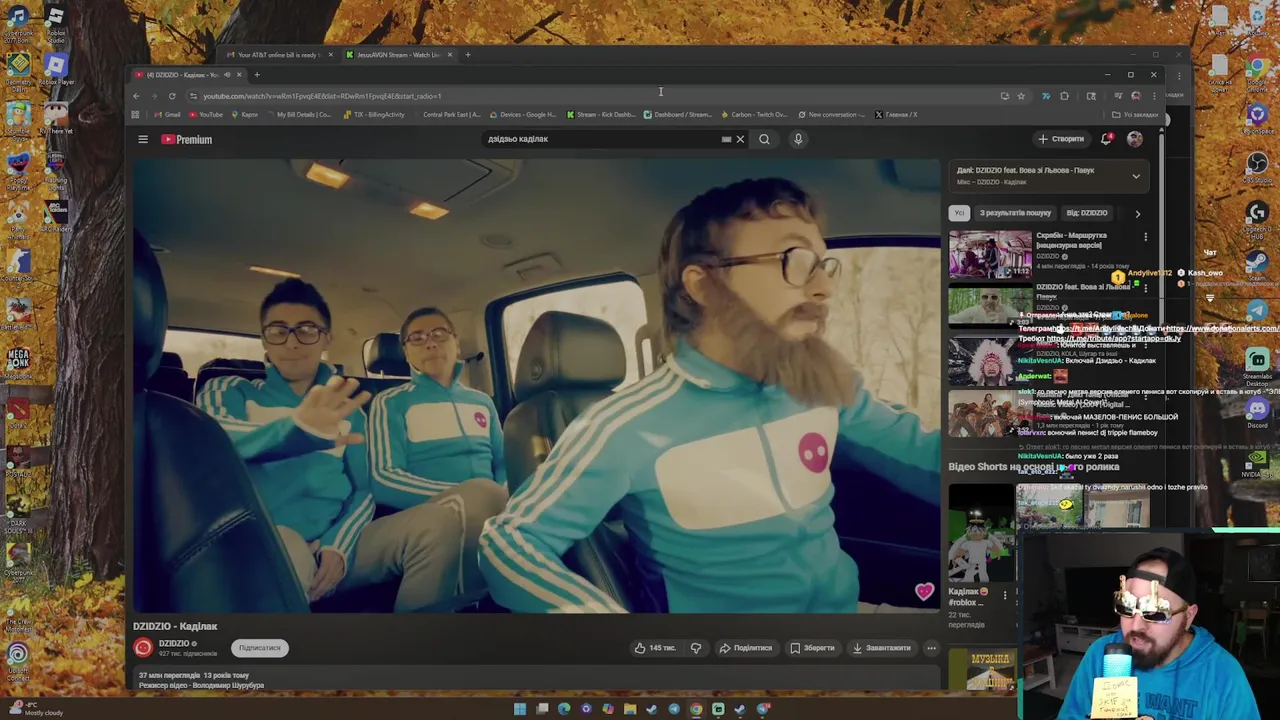Go back in the Chrome browser
This screenshot has height=720, width=1280.
coord(136,96)
